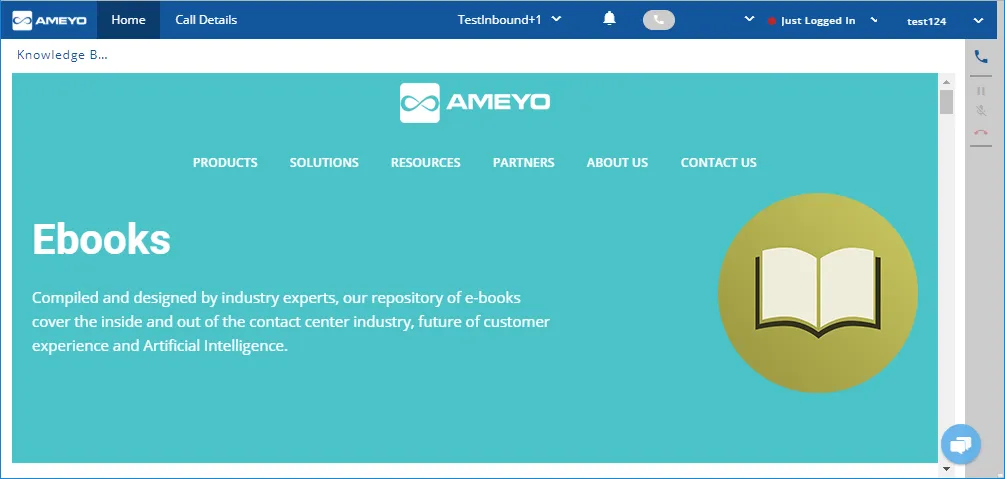Image resolution: width=1005 pixels, height=479 pixels.
Task: Click the grey phone pill in the top bar
Action: 659,20
